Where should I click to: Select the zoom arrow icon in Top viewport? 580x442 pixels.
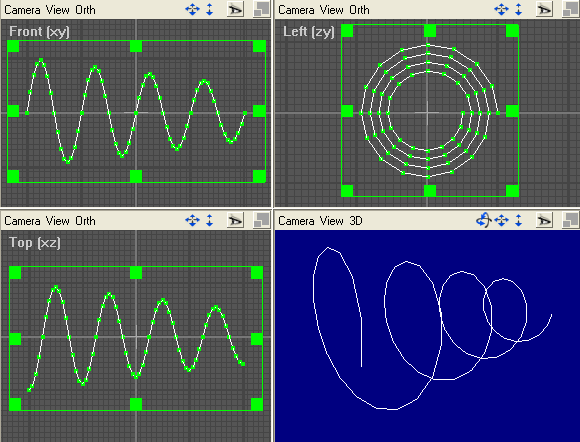(x=210, y=220)
